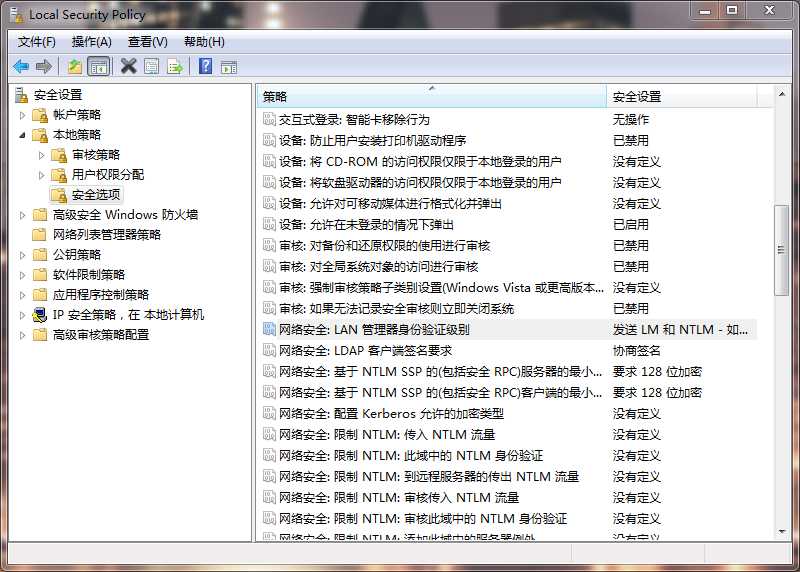
Task: Click 无操作 setting value
Action: (631, 119)
